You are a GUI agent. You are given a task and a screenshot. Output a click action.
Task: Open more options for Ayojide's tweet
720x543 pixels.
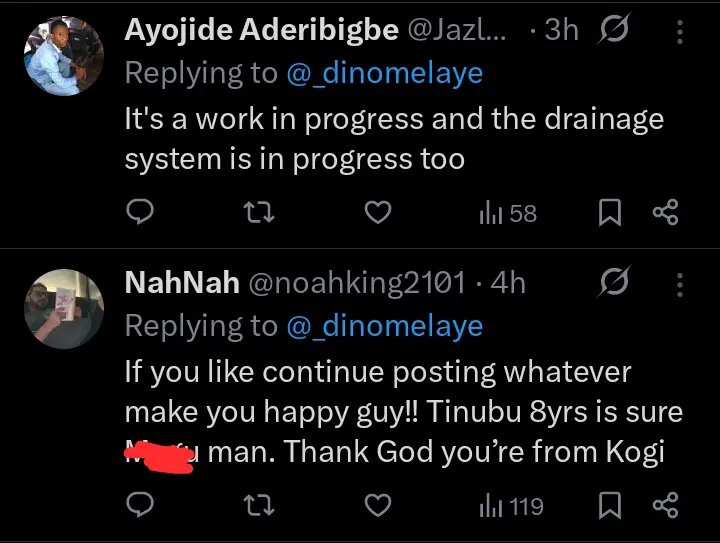(x=681, y=31)
